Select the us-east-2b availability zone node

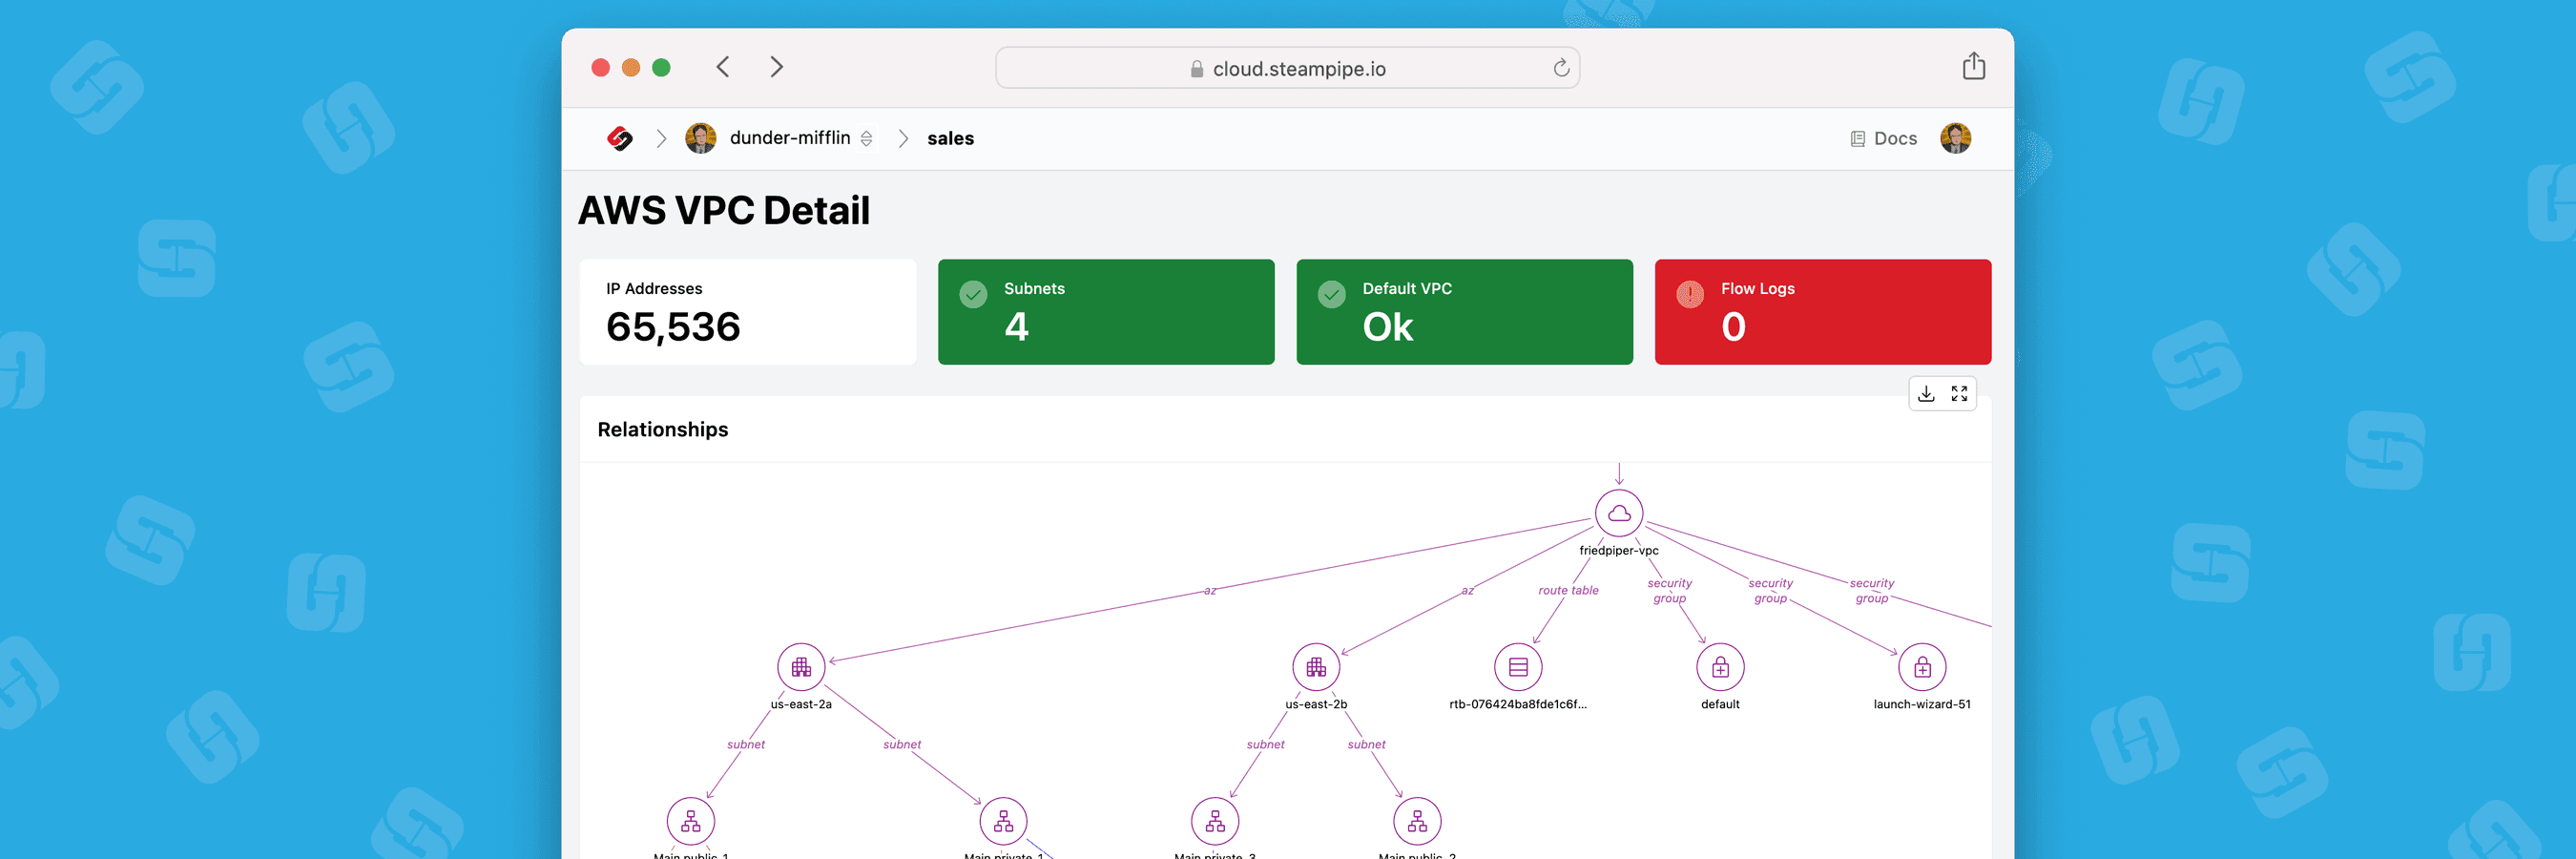coord(1316,667)
